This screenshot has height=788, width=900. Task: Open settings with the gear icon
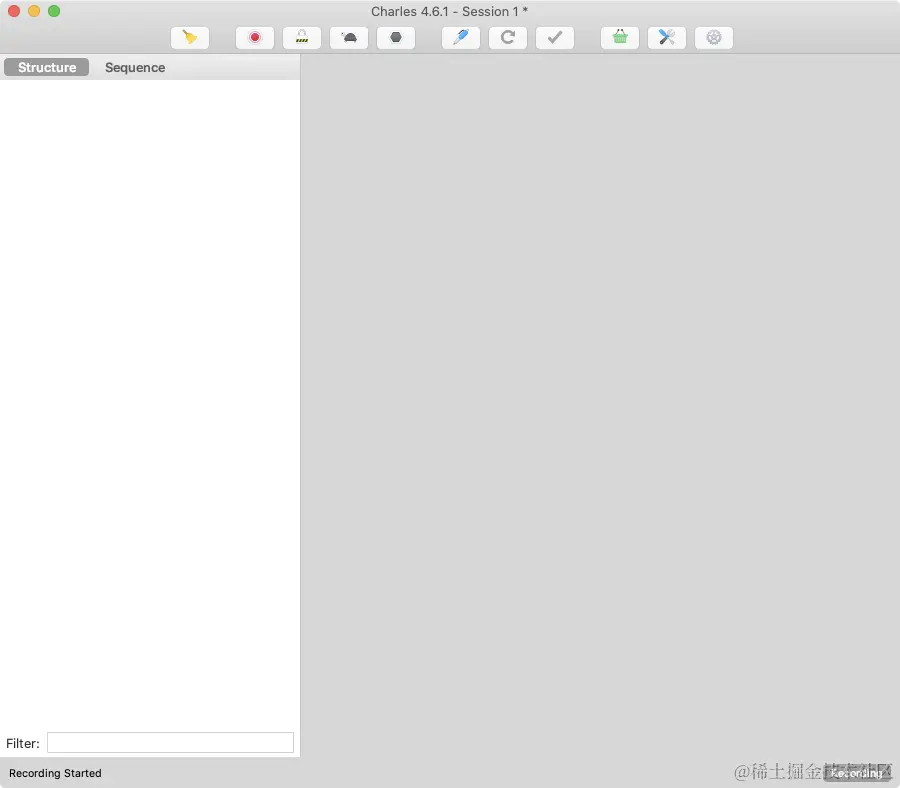click(714, 38)
